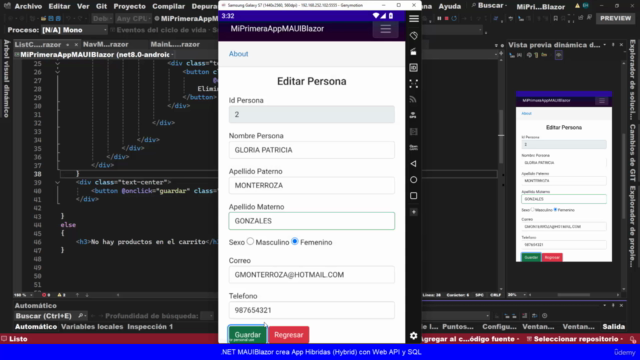Open Ayuda menu

pyautogui.click(x=450, y=7)
